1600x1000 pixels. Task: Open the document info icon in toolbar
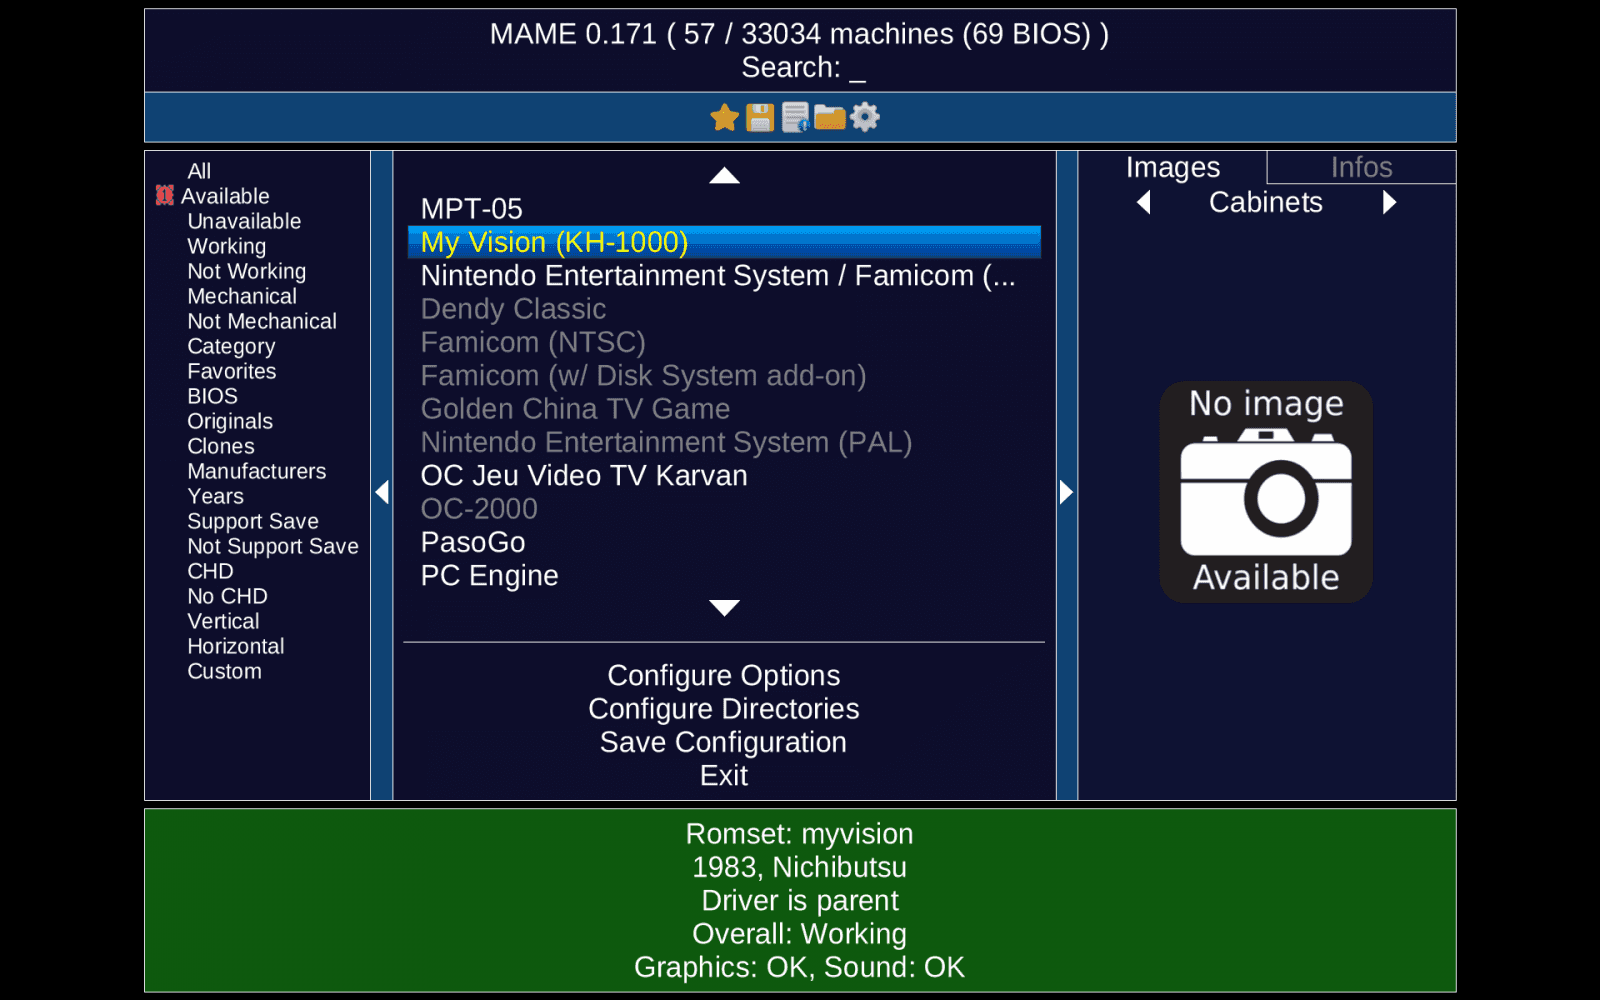click(795, 118)
